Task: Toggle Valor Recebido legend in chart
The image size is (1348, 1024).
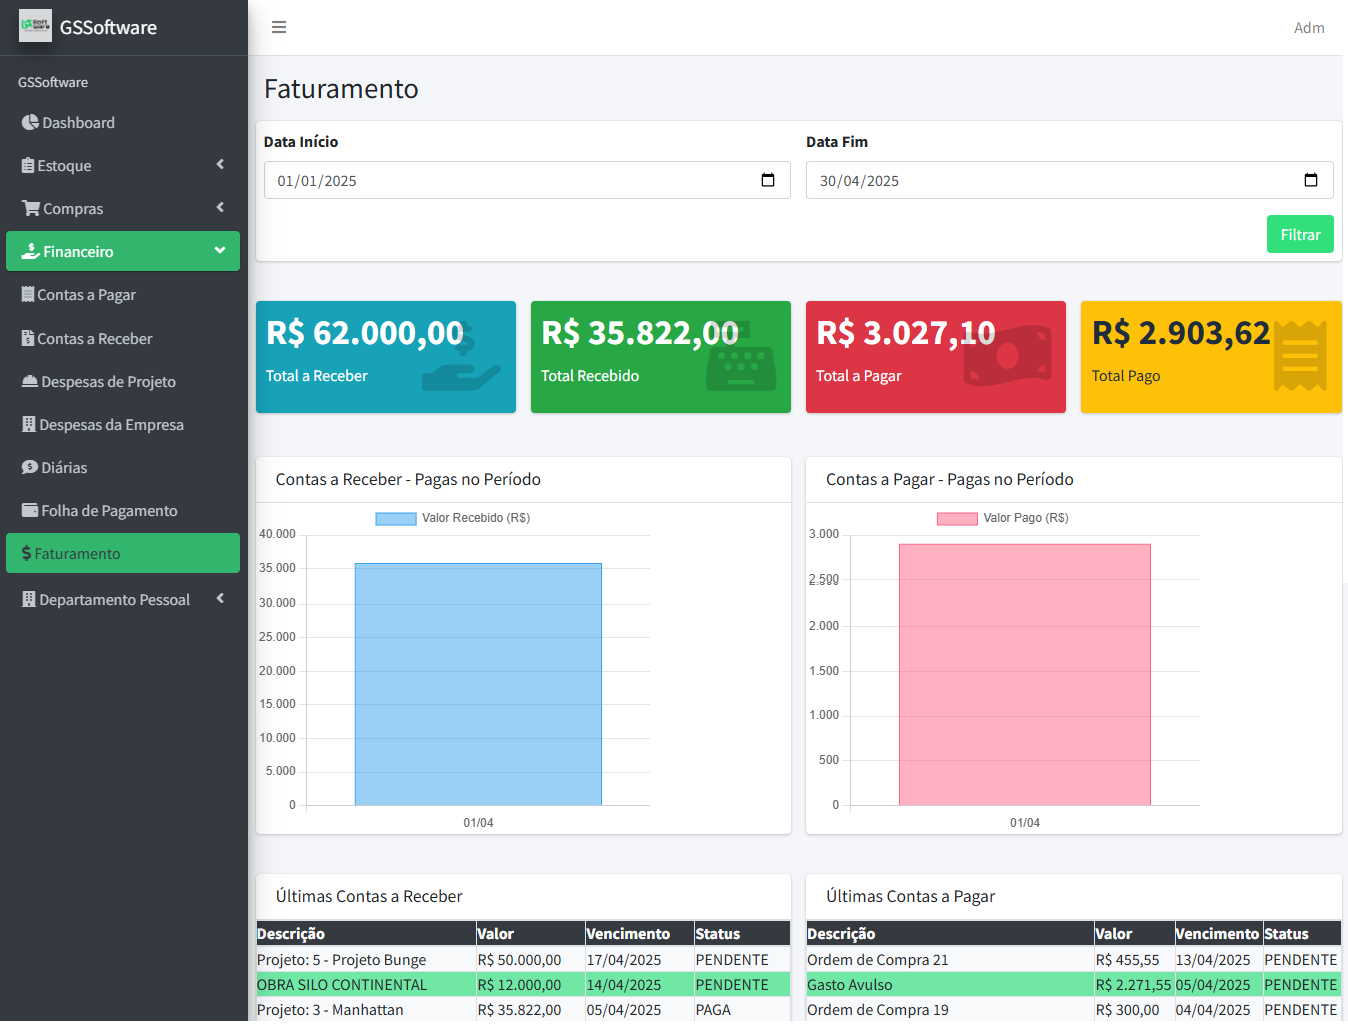Action: (x=453, y=518)
